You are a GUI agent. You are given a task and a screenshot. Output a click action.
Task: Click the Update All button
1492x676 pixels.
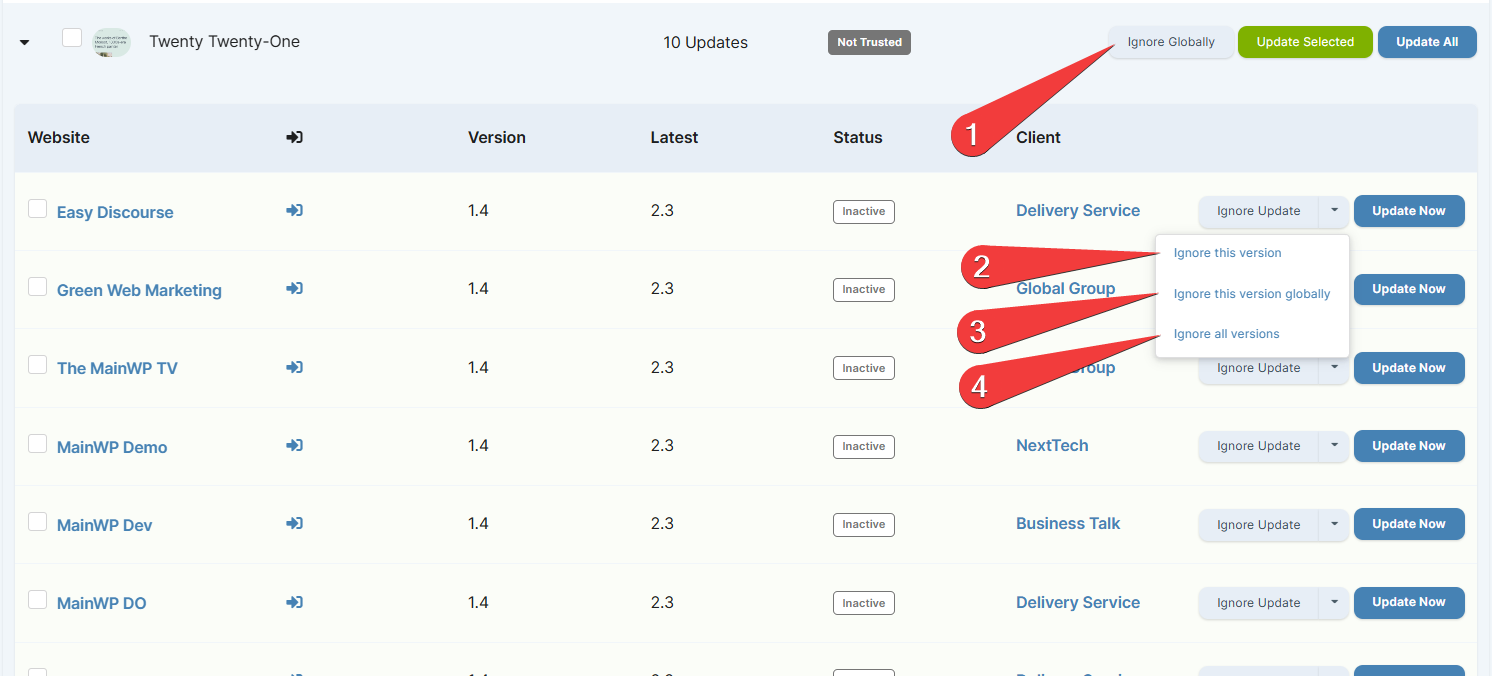point(1427,42)
